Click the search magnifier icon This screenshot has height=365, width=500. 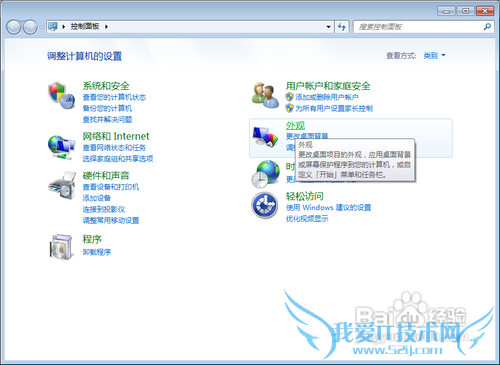pos(487,27)
